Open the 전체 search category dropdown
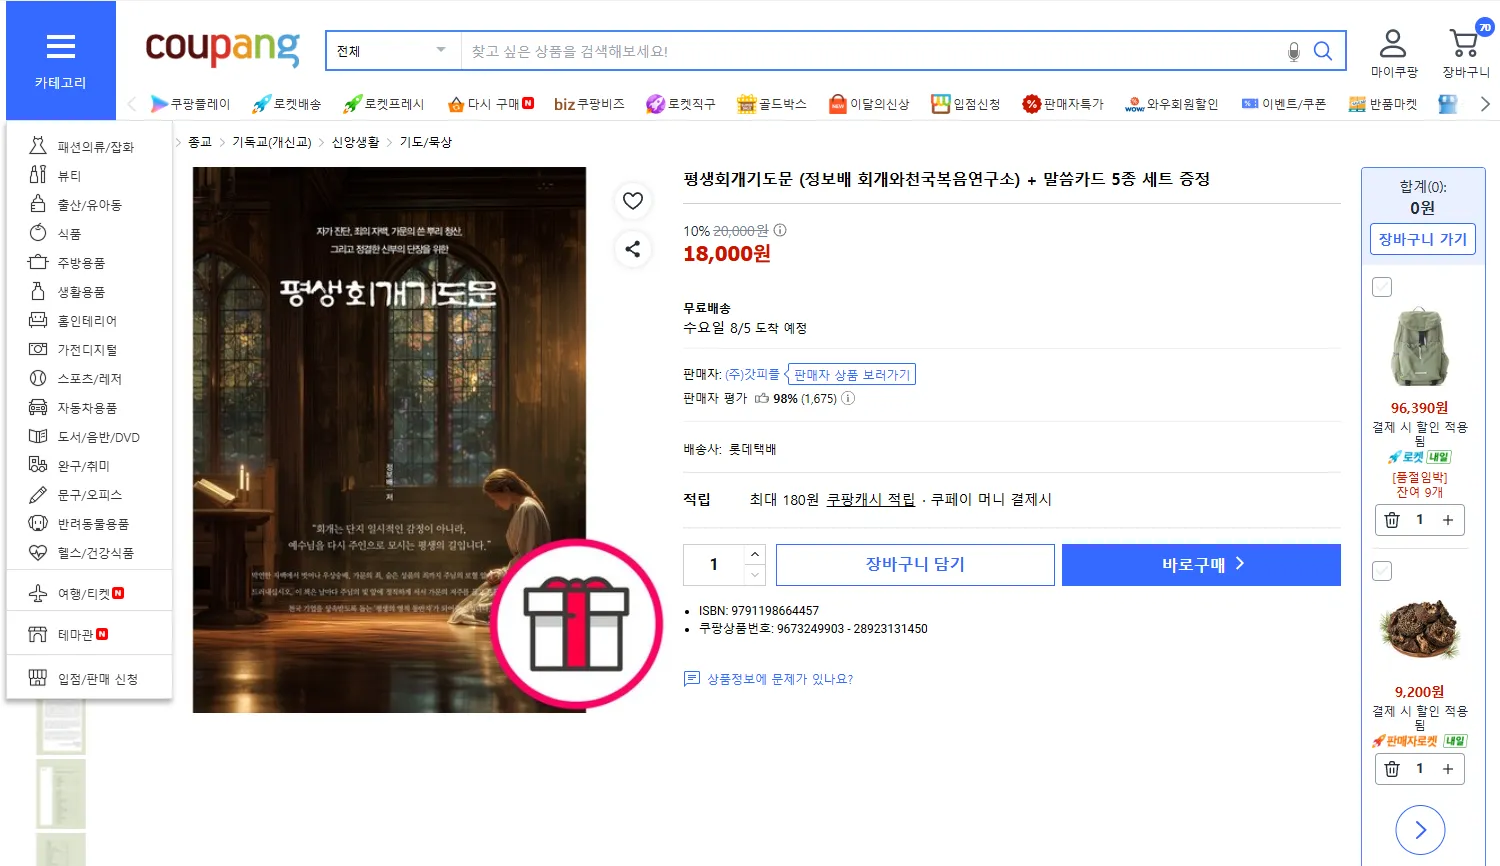1500x866 pixels. coord(393,51)
